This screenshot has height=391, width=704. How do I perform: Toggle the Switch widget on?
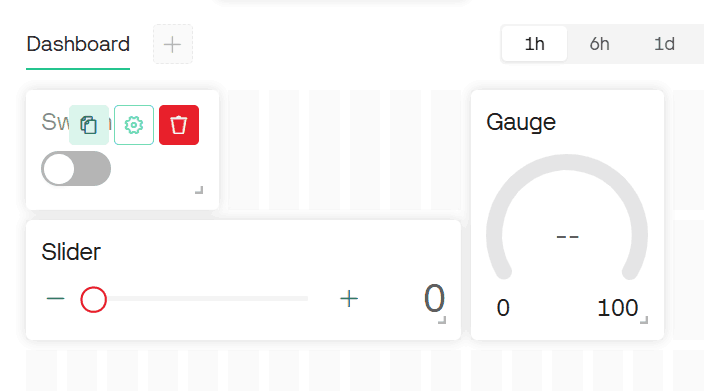[x=76, y=168]
